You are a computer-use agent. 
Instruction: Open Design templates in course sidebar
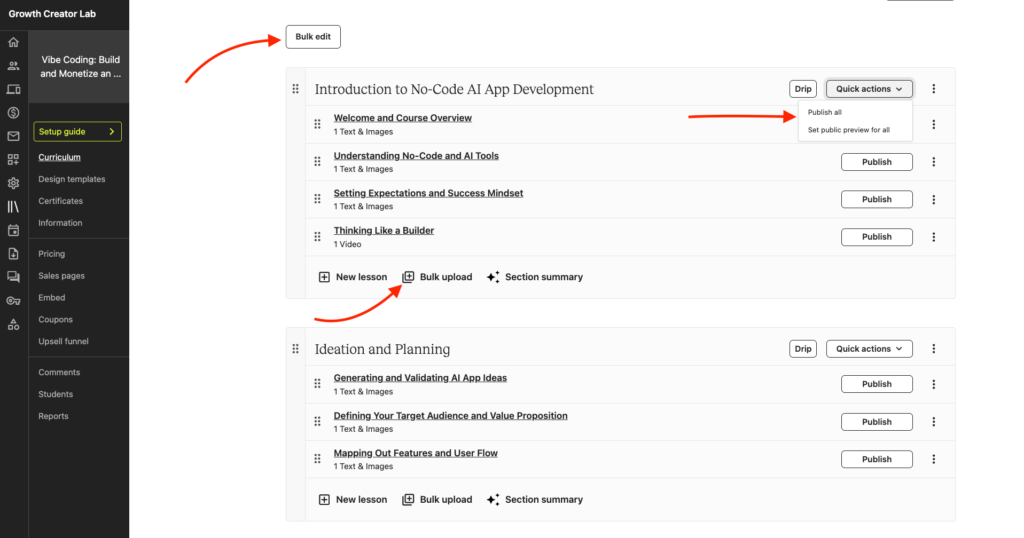point(71,179)
